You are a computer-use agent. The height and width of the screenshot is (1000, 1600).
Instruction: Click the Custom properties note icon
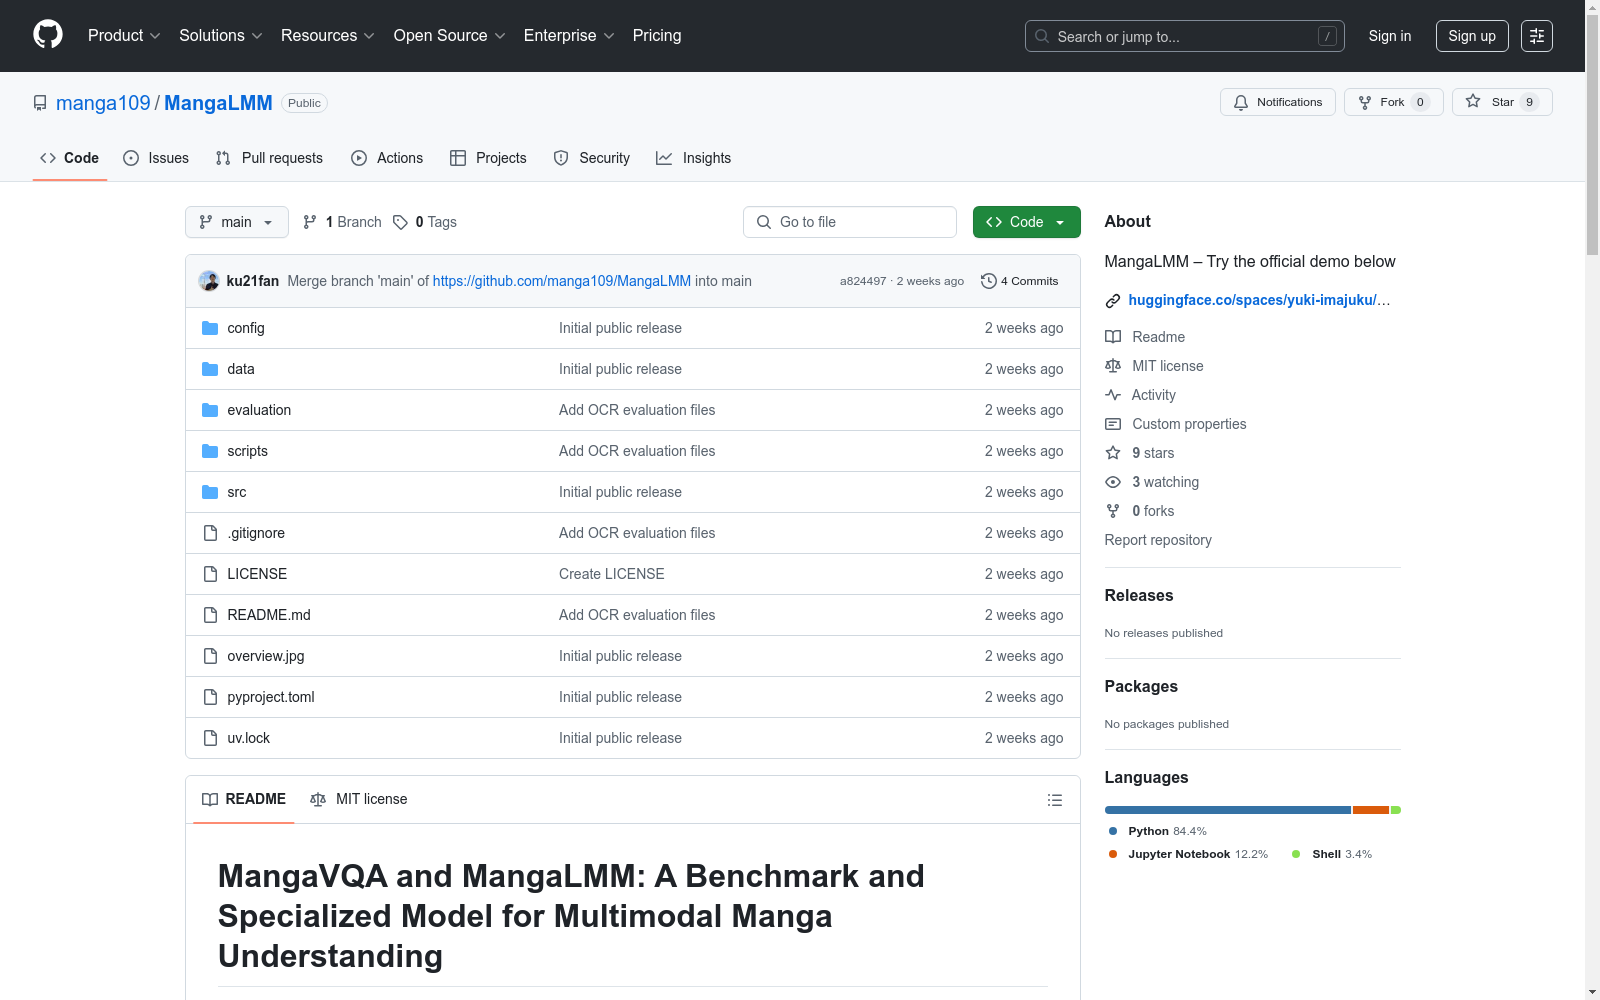[x=1113, y=424]
